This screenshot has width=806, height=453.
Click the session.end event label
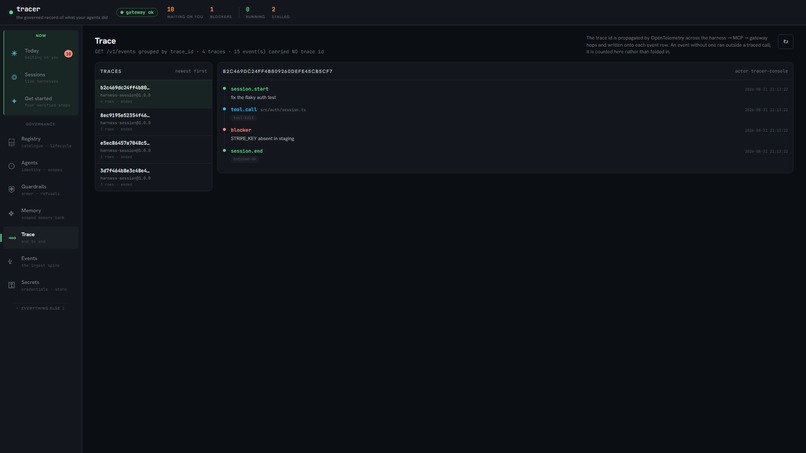(247, 151)
